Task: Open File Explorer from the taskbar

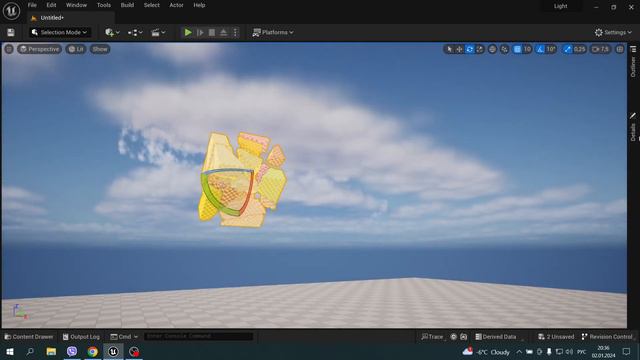Action: pos(51,351)
